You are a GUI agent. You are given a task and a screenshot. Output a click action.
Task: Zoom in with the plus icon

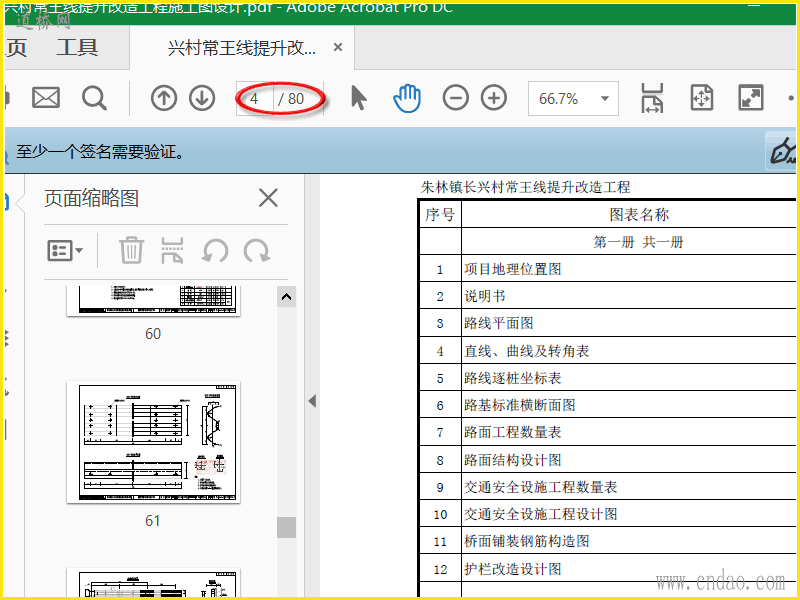[494, 98]
